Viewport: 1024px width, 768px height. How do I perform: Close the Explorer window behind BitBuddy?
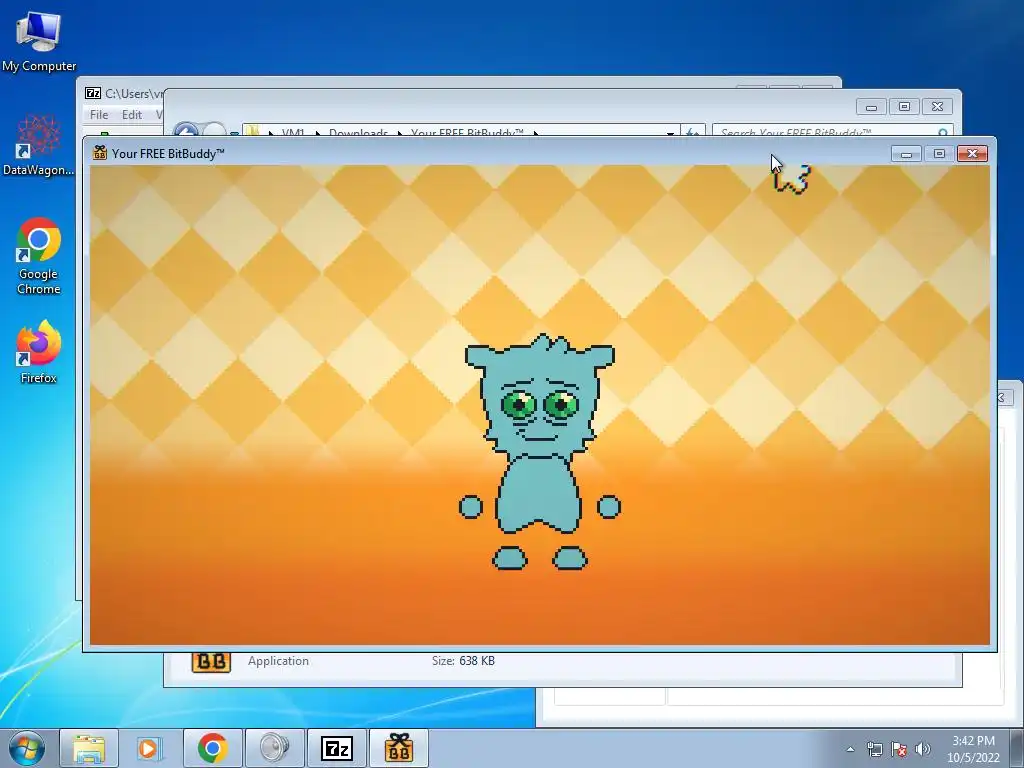coord(937,106)
